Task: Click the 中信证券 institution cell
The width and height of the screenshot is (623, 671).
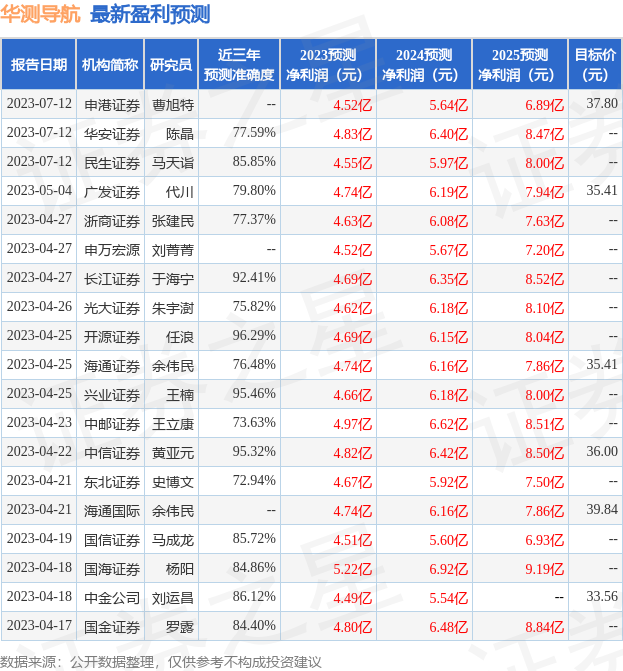Action: 112,453
